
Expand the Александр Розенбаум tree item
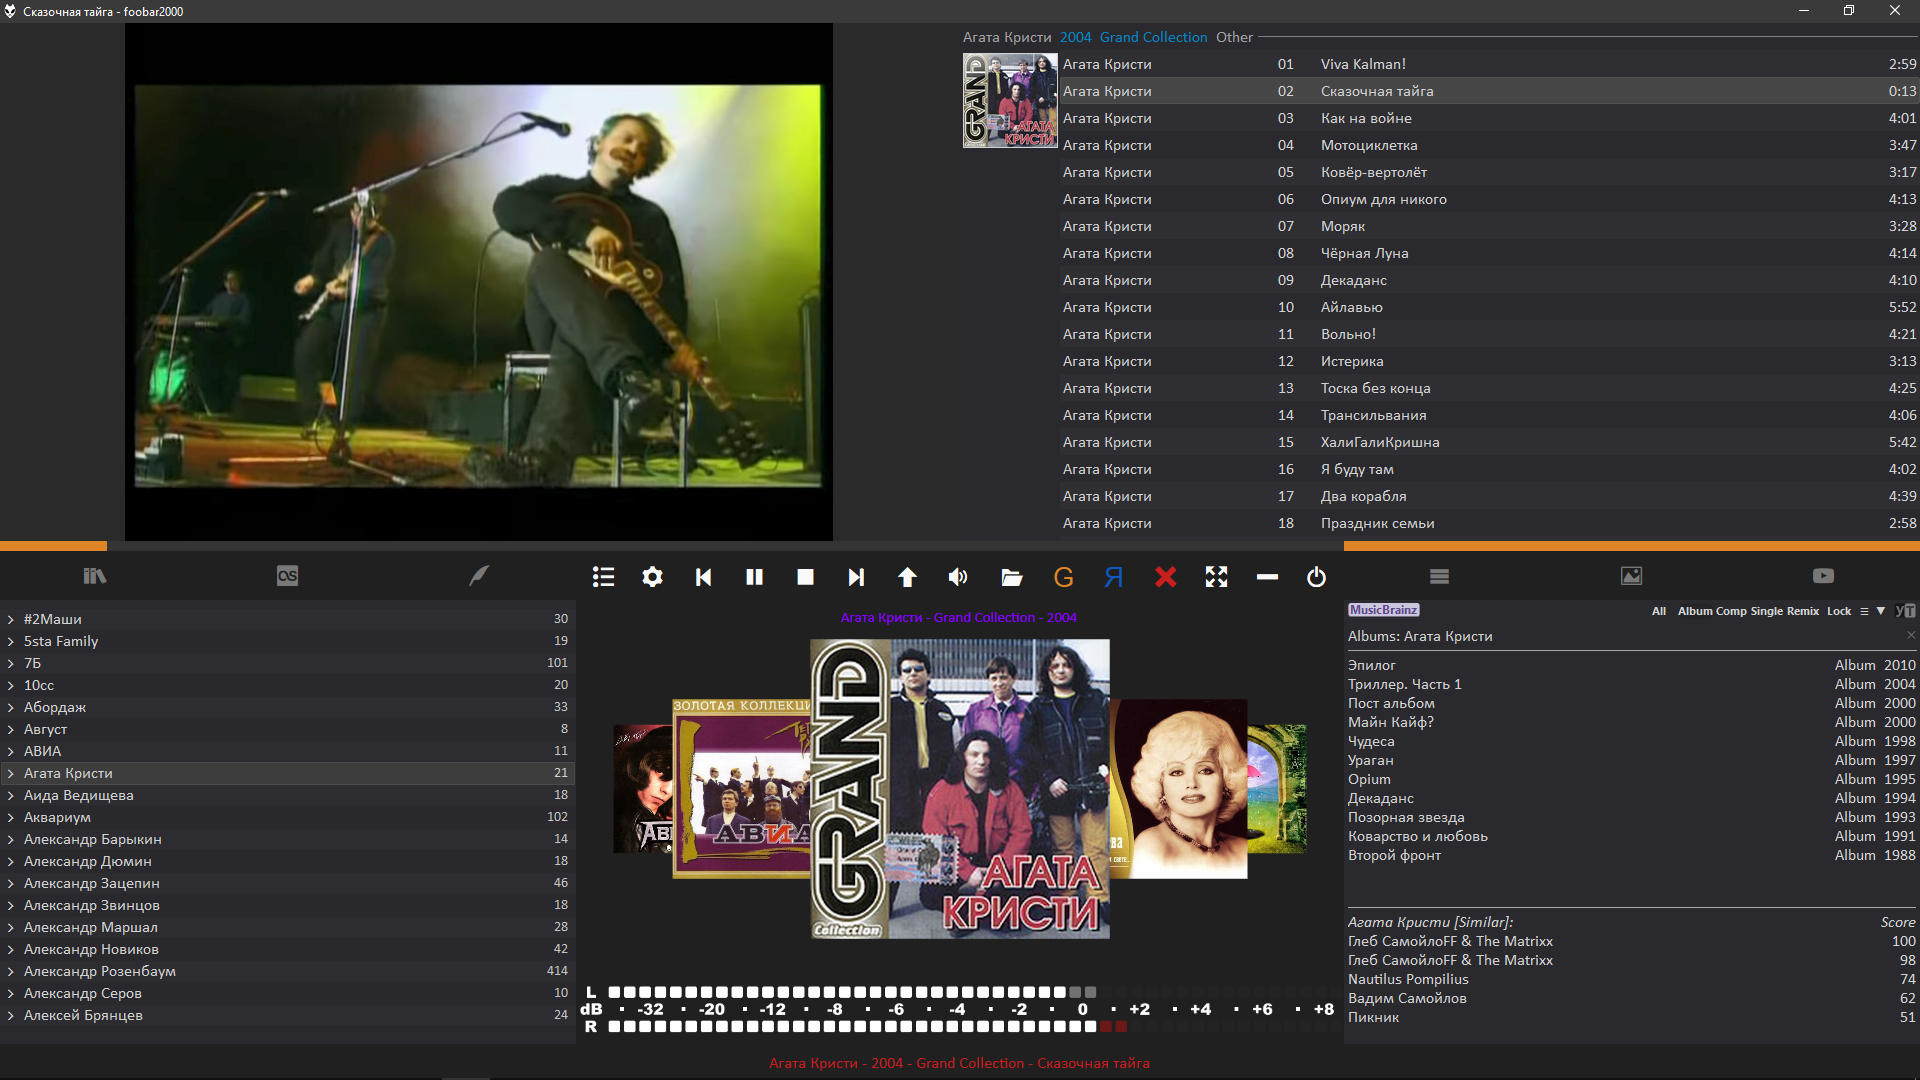(x=11, y=971)
